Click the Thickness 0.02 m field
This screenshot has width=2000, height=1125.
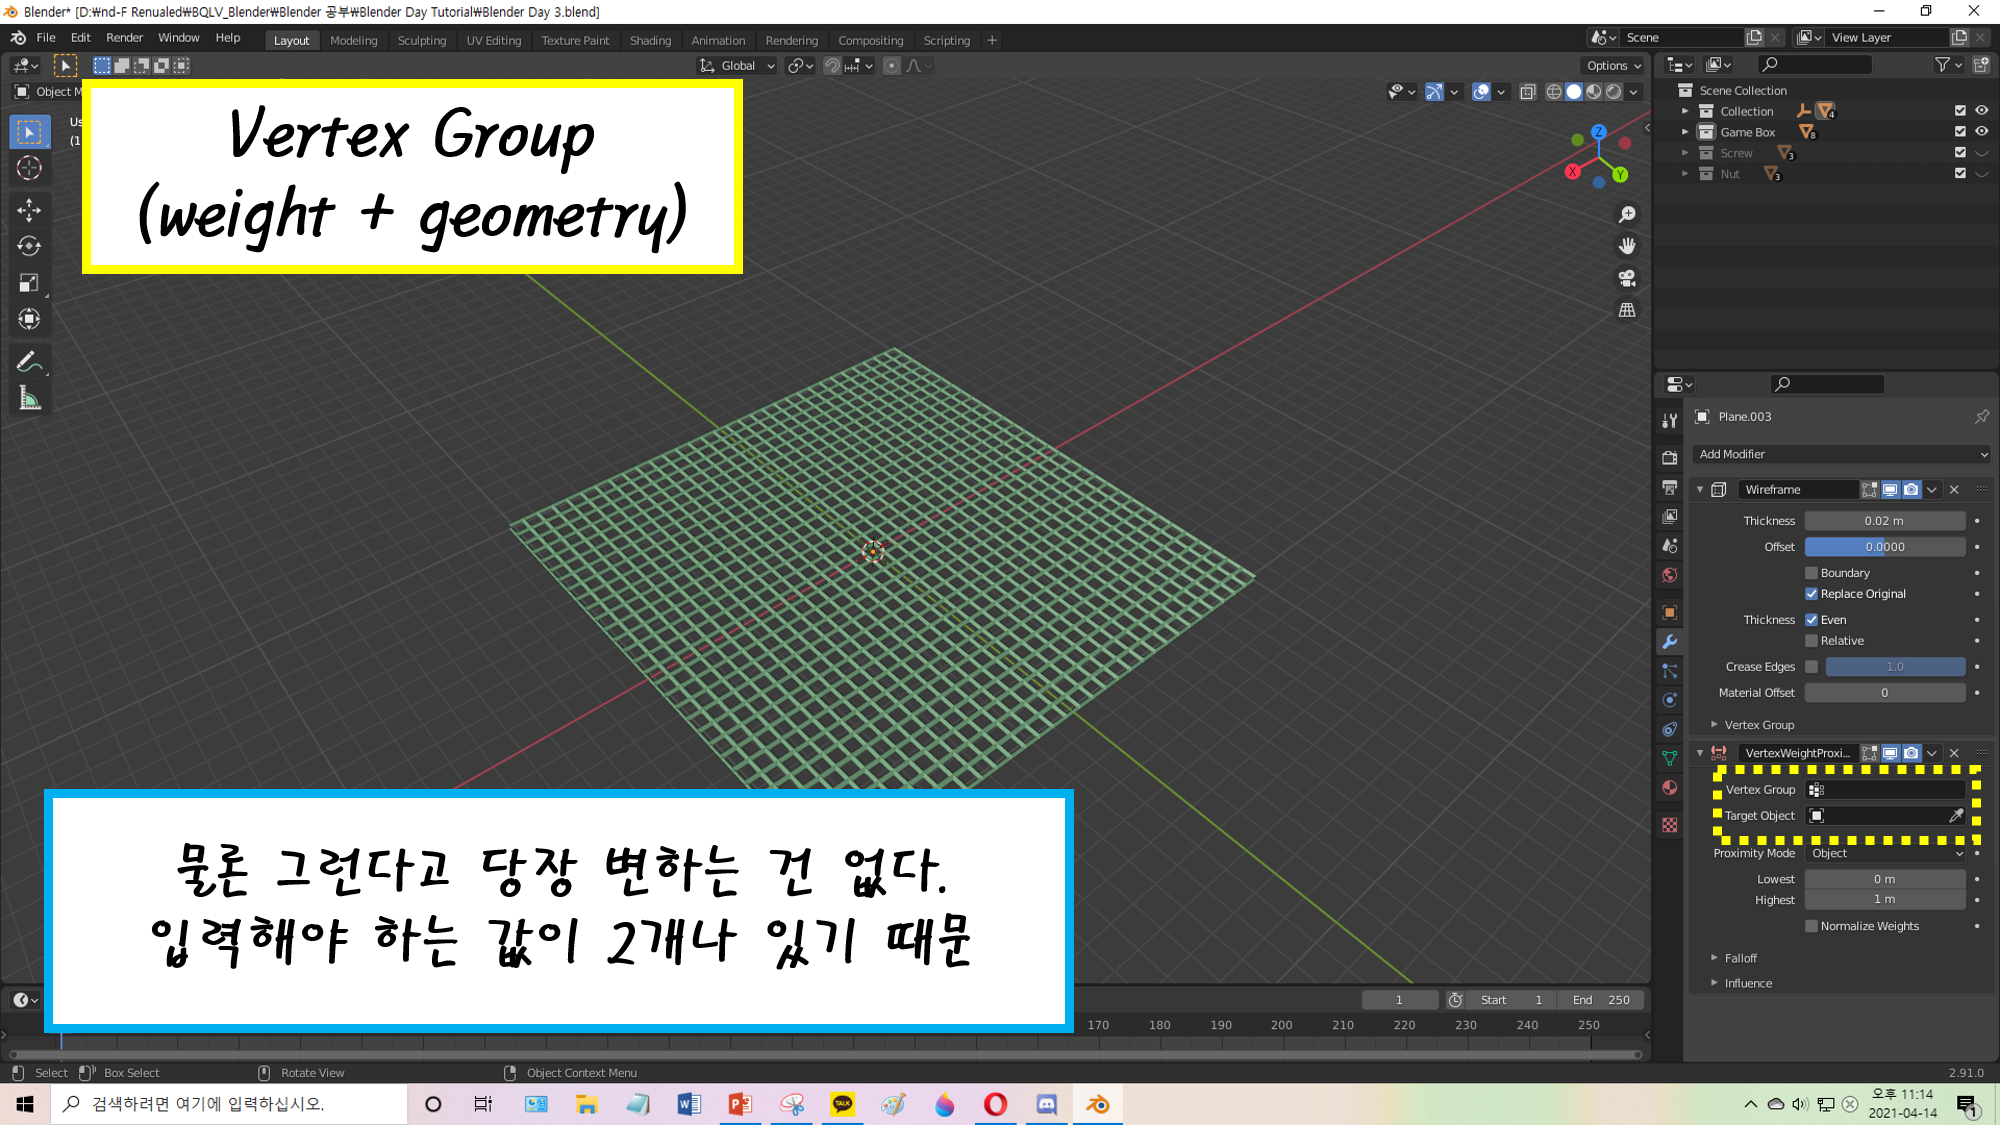click(x=1884, y=521)
